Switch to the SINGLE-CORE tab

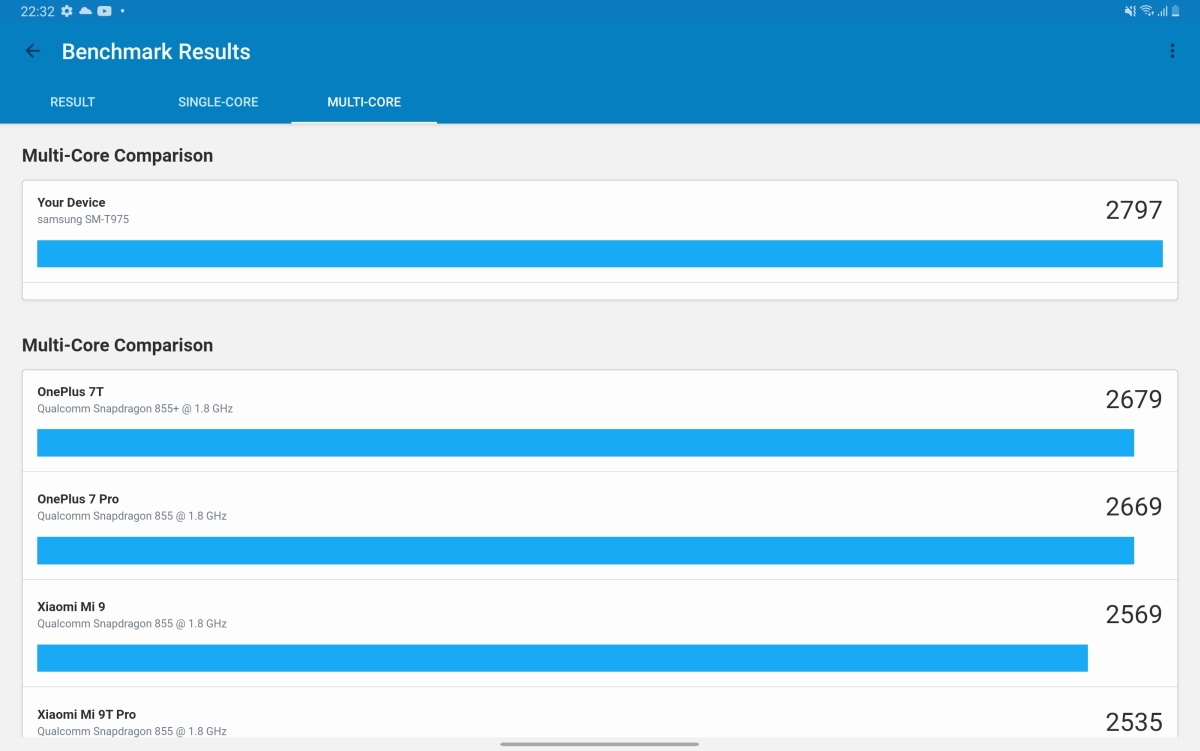(218, 102)
